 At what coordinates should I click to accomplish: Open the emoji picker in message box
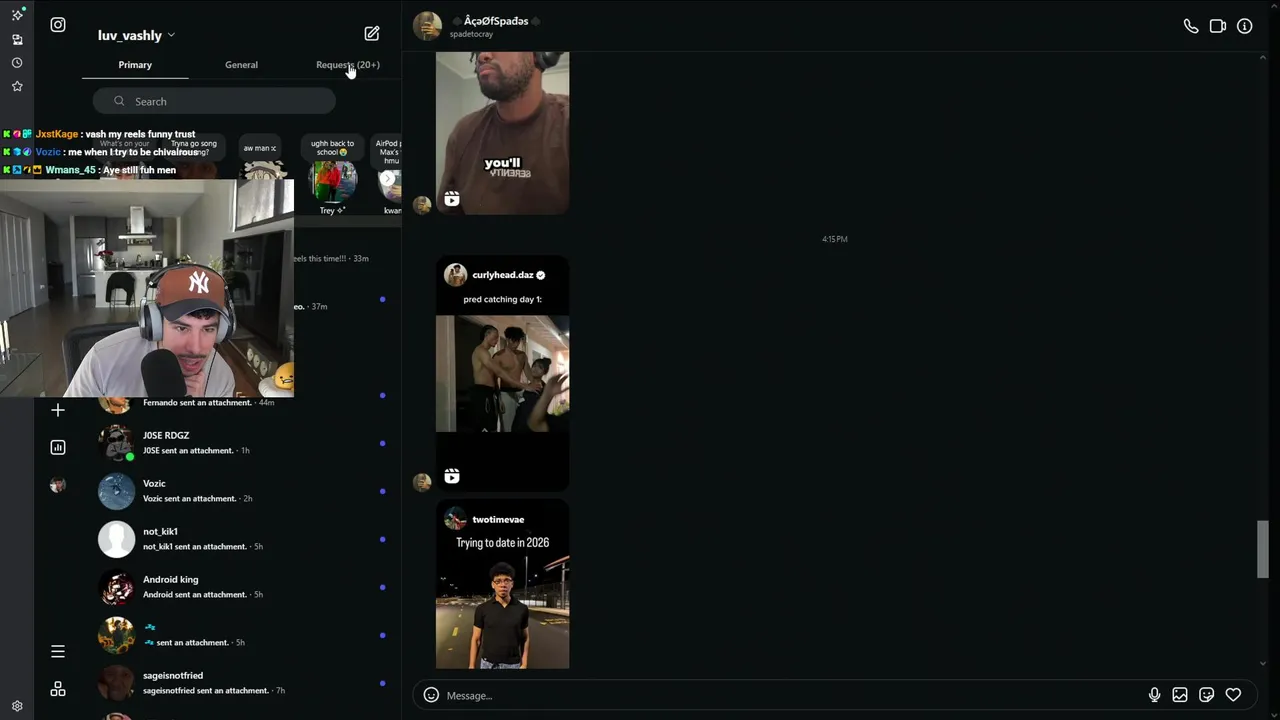[431, 695]
